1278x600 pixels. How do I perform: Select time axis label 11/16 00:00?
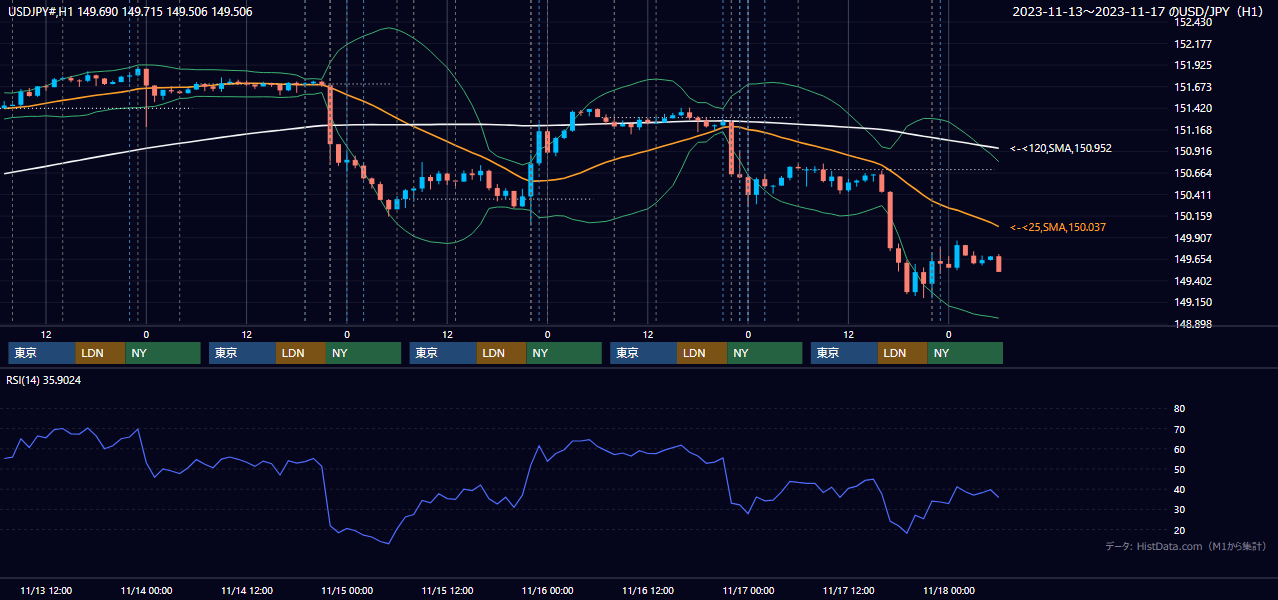[547, 590]
